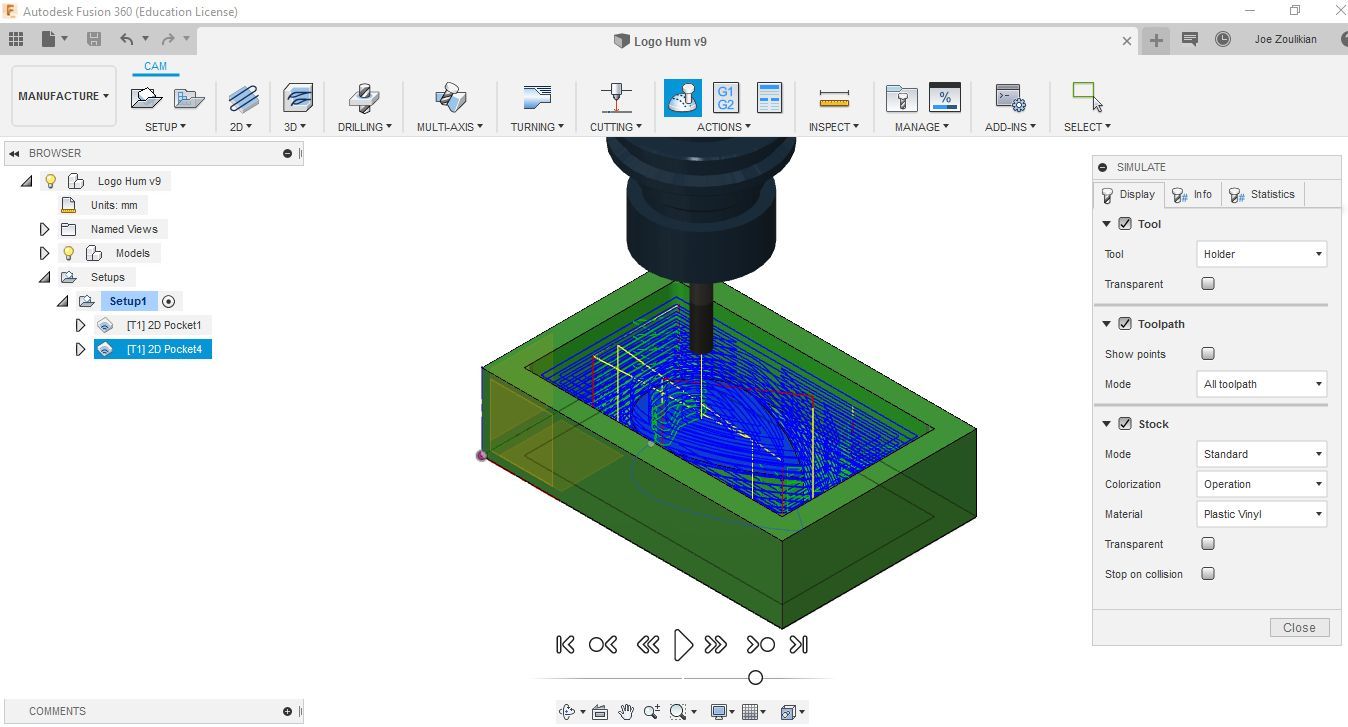This screenshot has width=1348, height=727.
Task: Open the INSPECT menu
Action: click(834, 127)
